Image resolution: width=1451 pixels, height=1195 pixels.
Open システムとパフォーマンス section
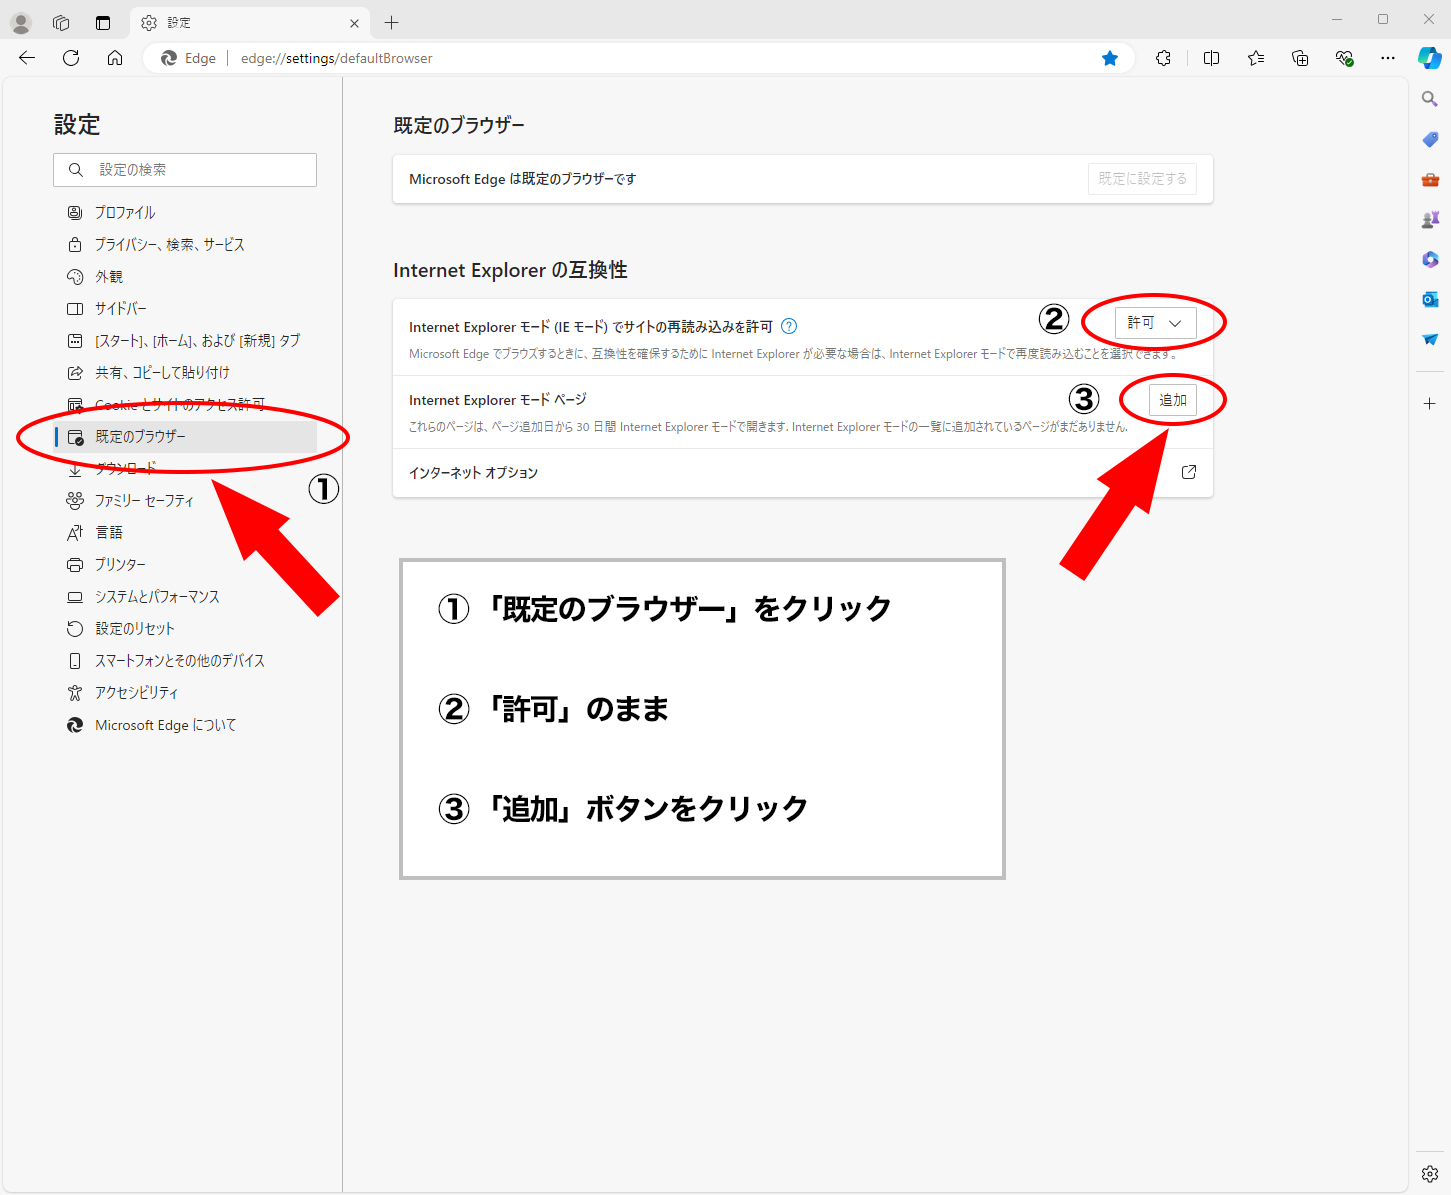coord(186,596)
